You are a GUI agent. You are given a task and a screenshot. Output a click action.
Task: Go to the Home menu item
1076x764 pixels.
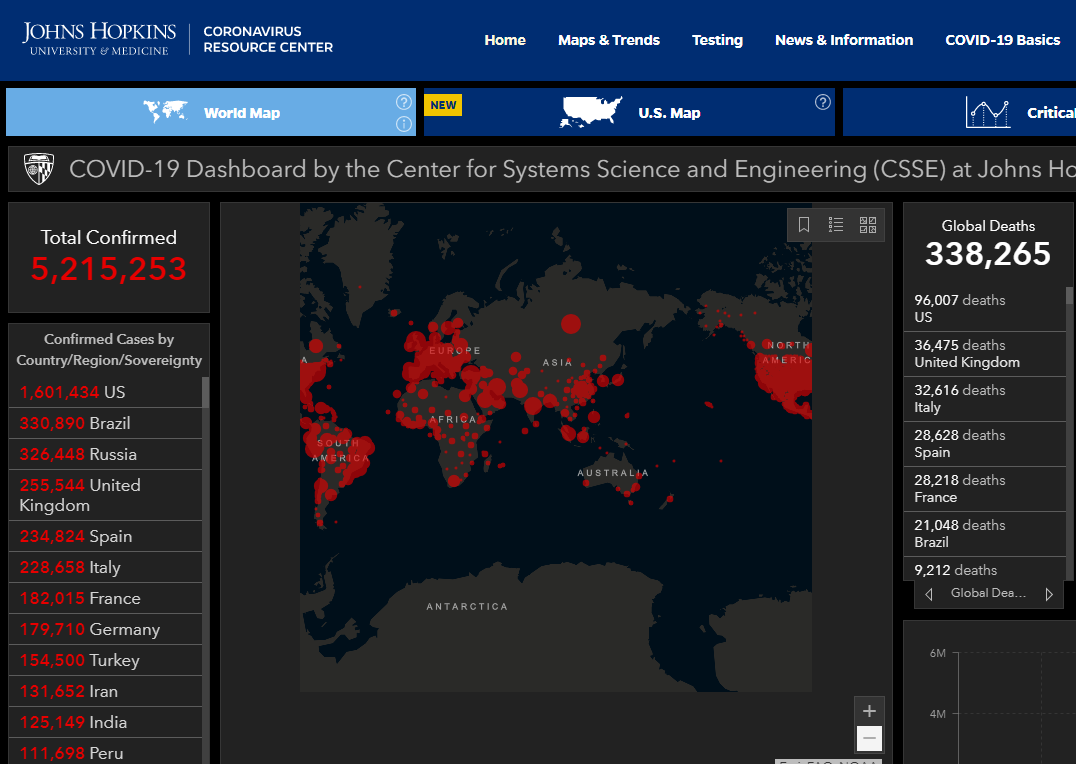(x=504, y=40)
